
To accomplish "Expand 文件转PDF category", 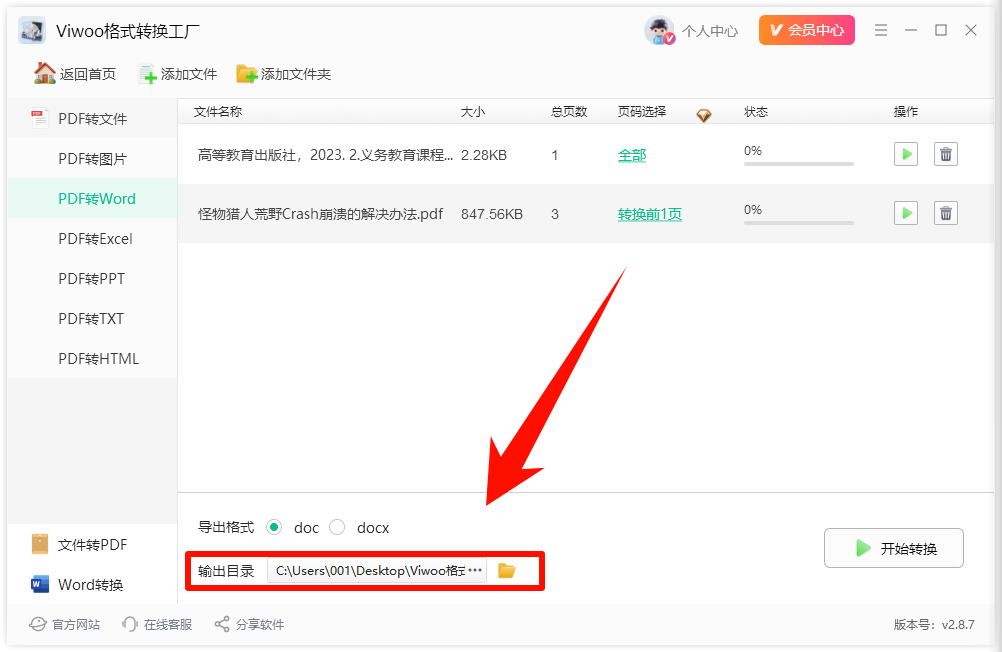I will coord(92,545).
